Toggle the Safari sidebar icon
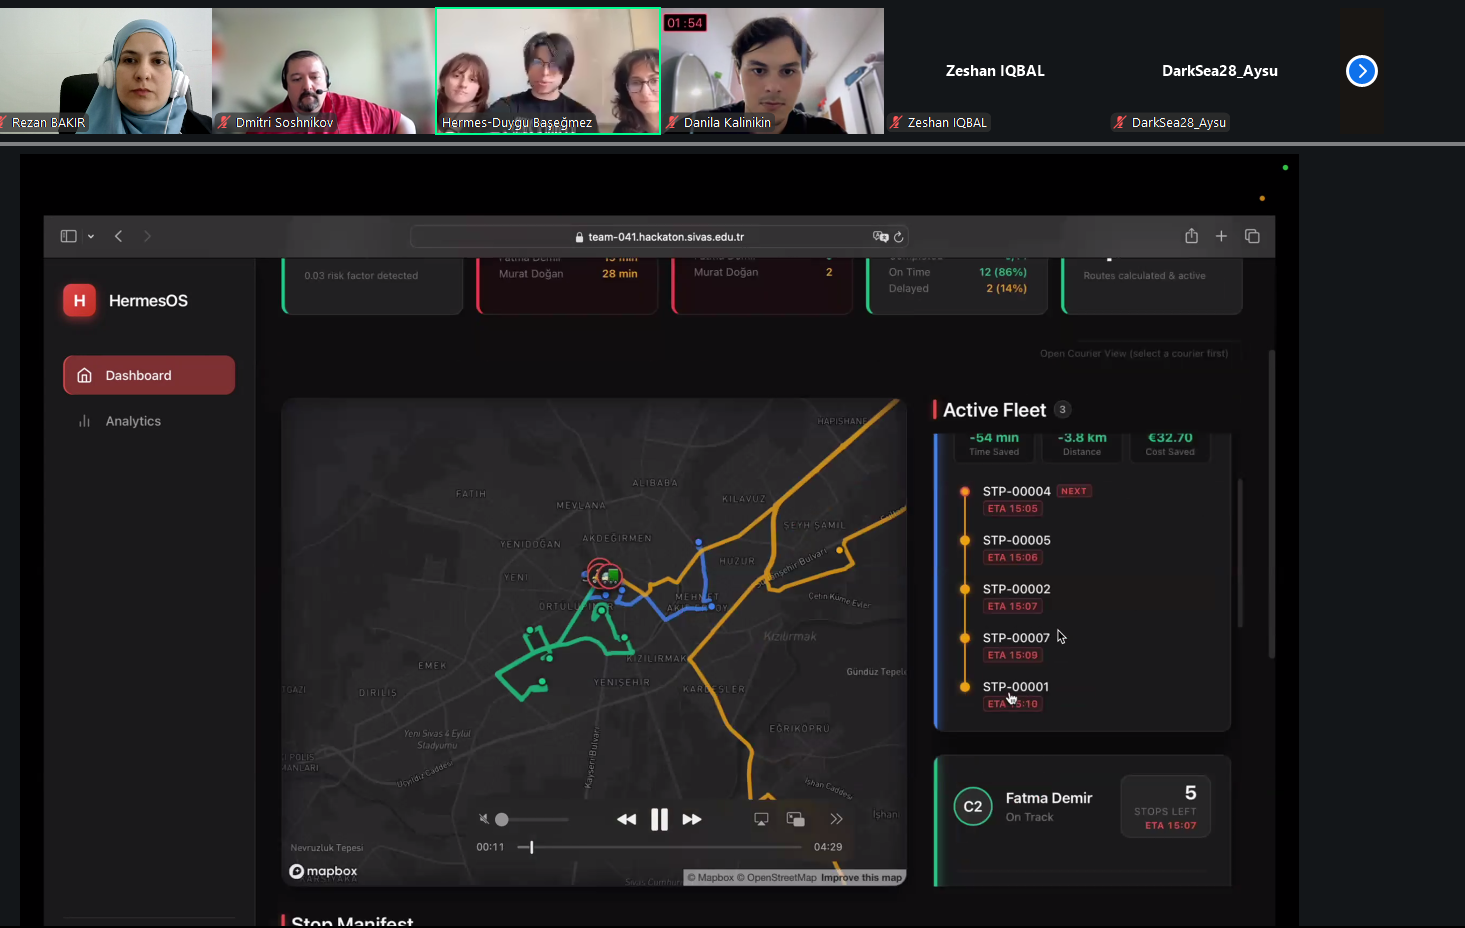Viewport: 1465px width, 928px height. click(x=68, y=236)
